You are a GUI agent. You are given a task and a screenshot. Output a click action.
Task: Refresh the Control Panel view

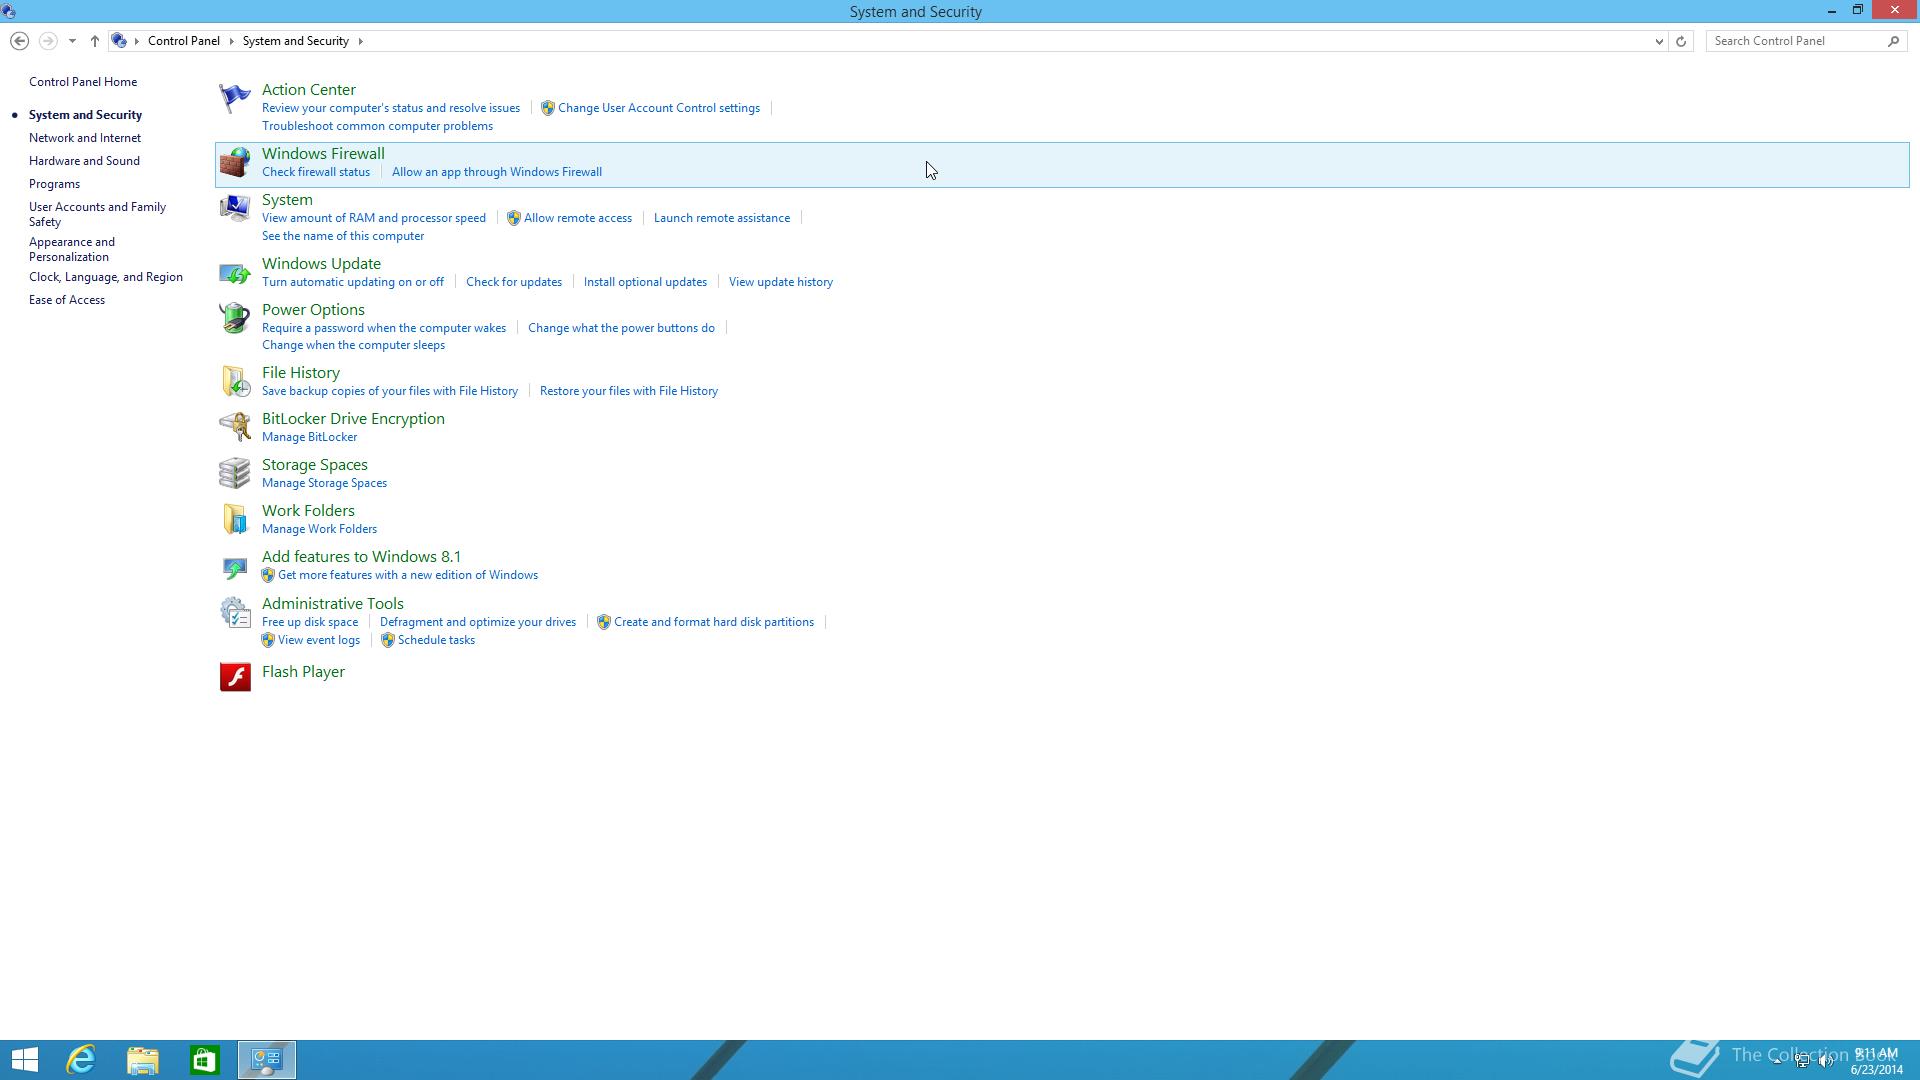[x=1681, y=41]
